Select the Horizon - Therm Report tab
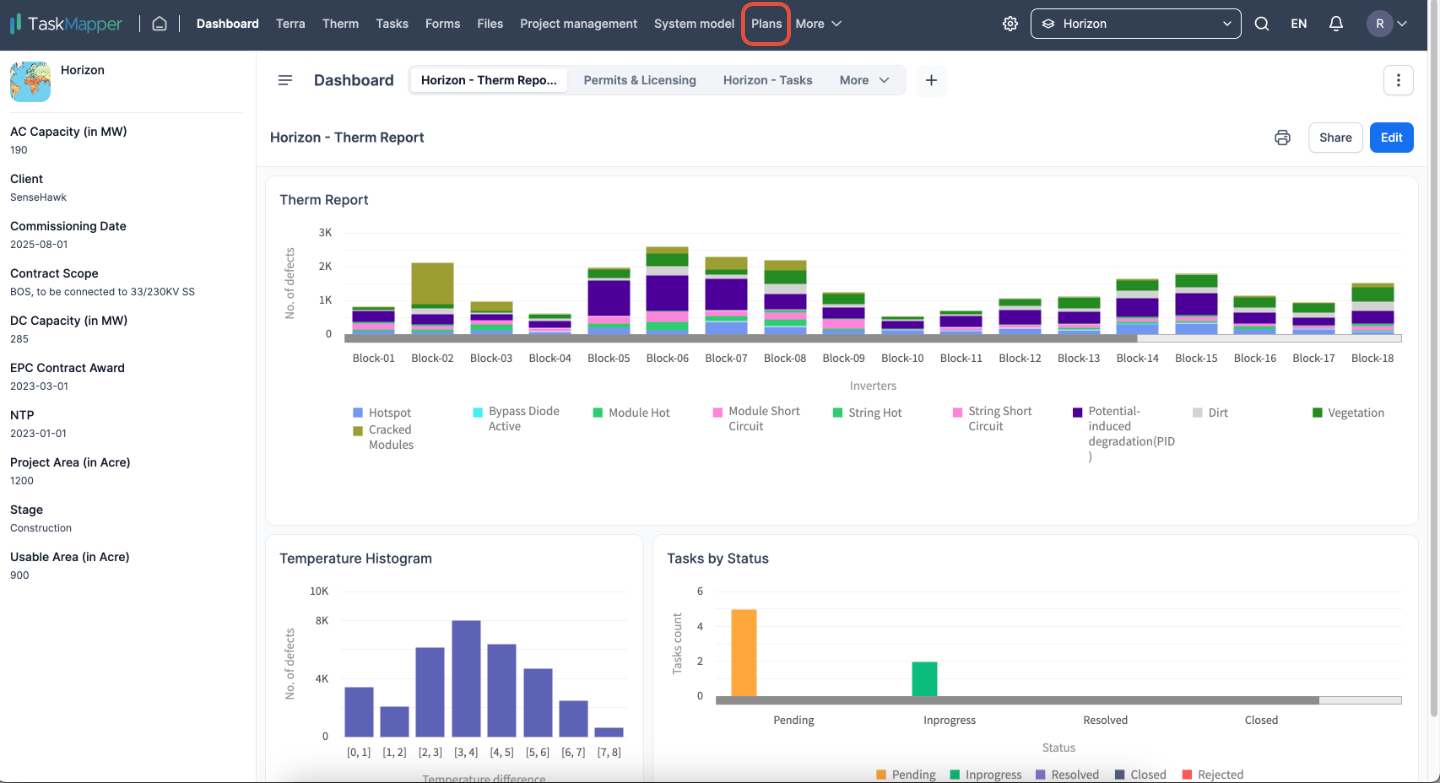This screenshot has height=783, width=1440. click(x=489, y=80)
